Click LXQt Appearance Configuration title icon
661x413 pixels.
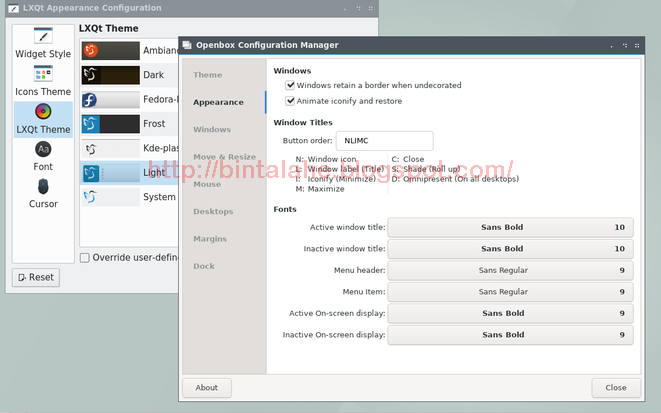pos(13,8)
